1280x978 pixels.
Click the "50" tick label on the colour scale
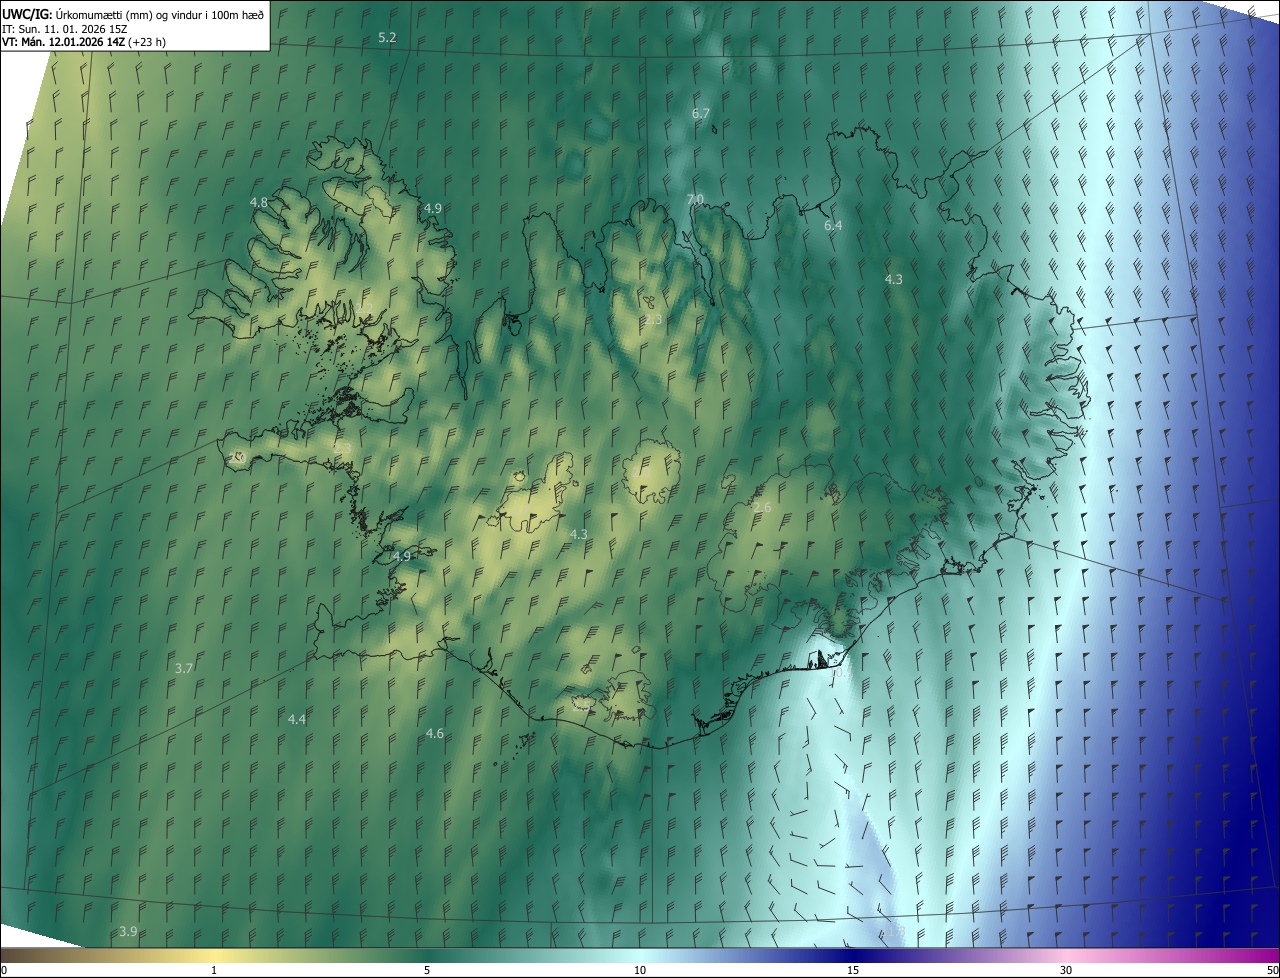point(1272,970)
